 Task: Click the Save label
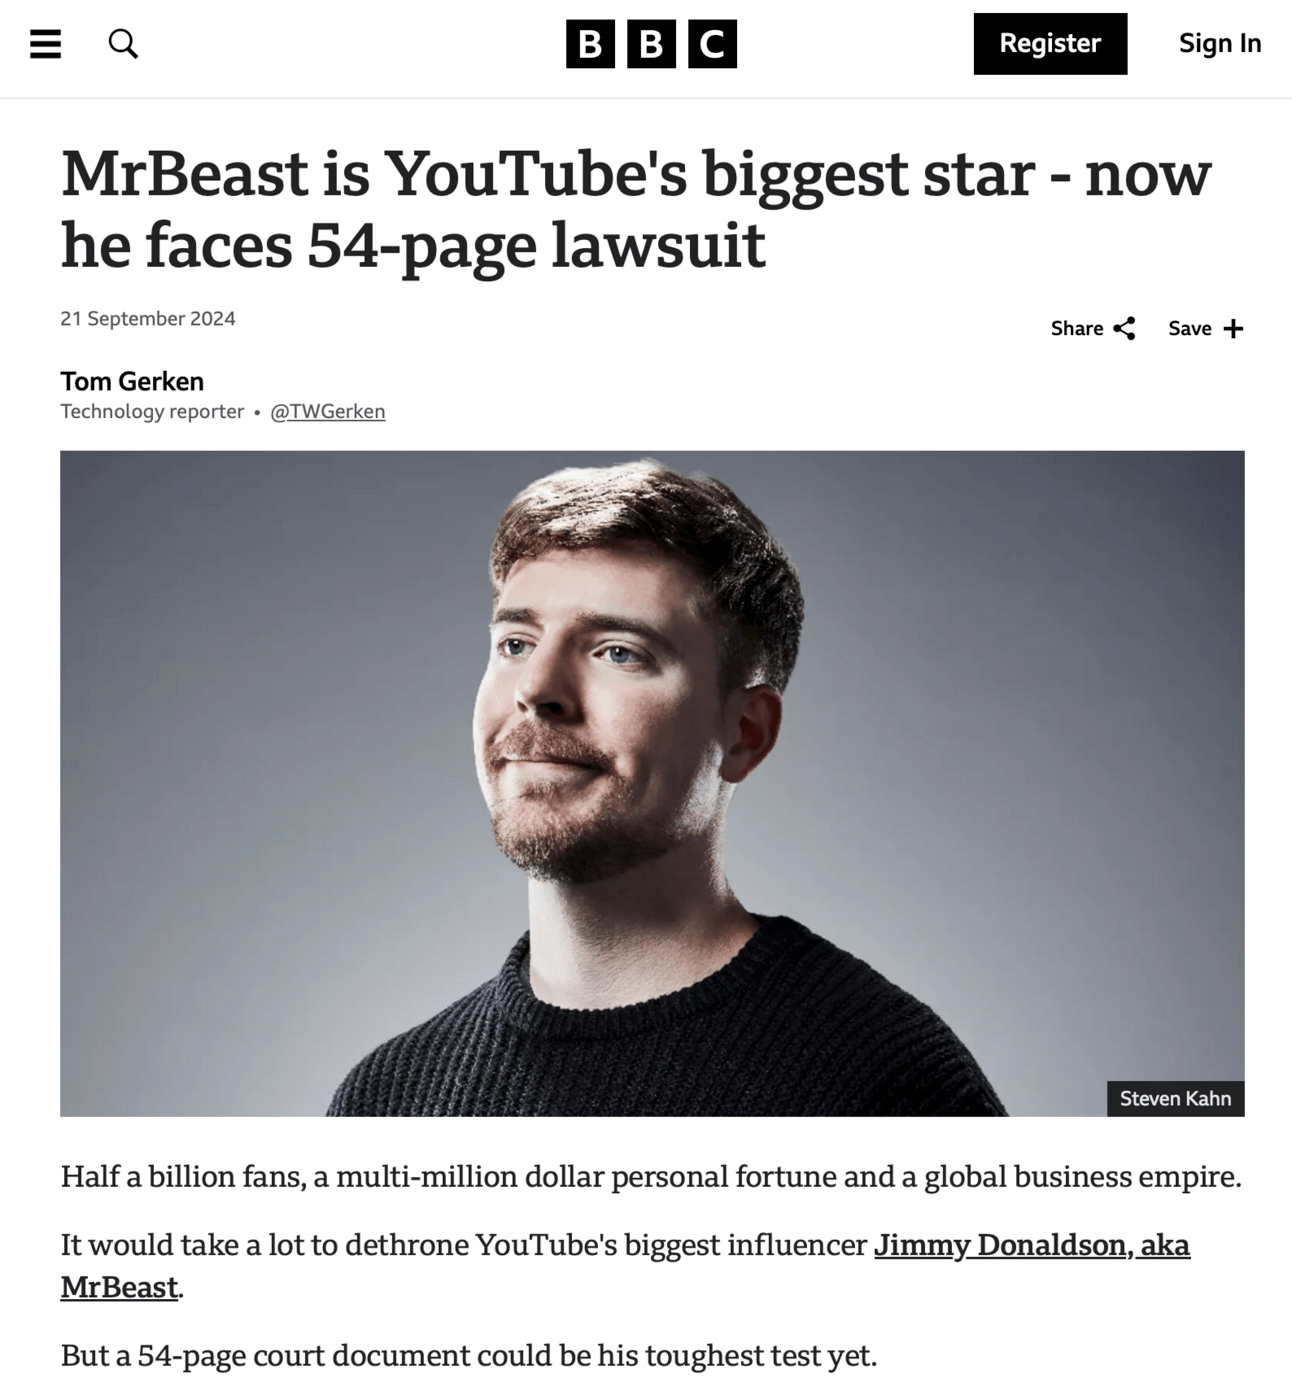tap(1190, 329)
